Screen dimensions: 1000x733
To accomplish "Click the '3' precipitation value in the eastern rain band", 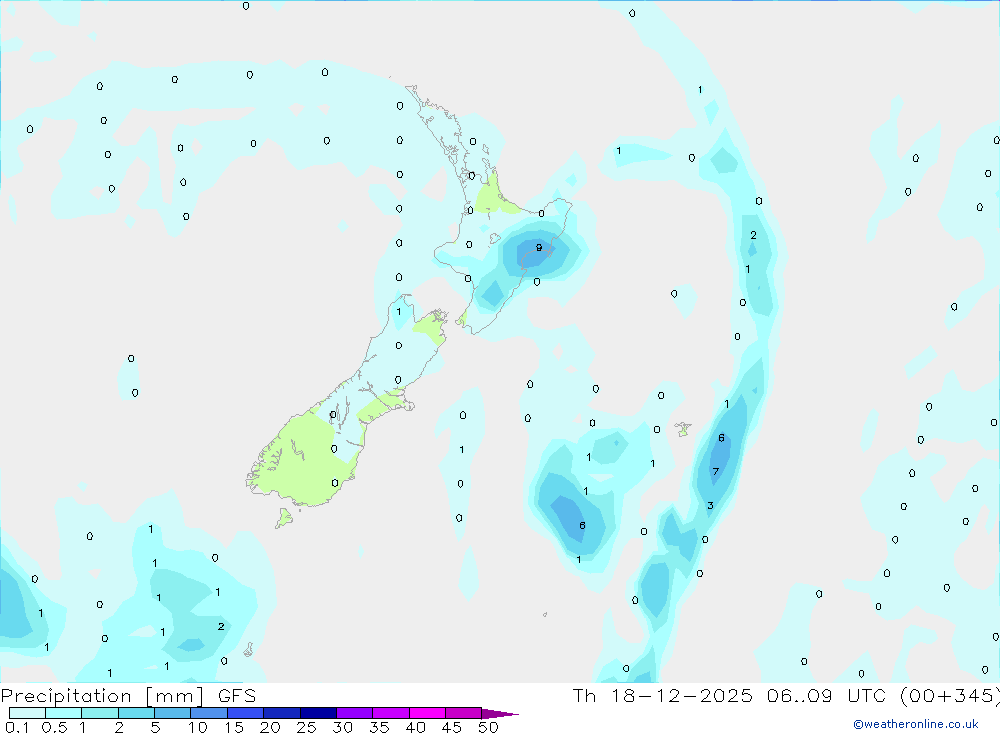I will (710, 505).
